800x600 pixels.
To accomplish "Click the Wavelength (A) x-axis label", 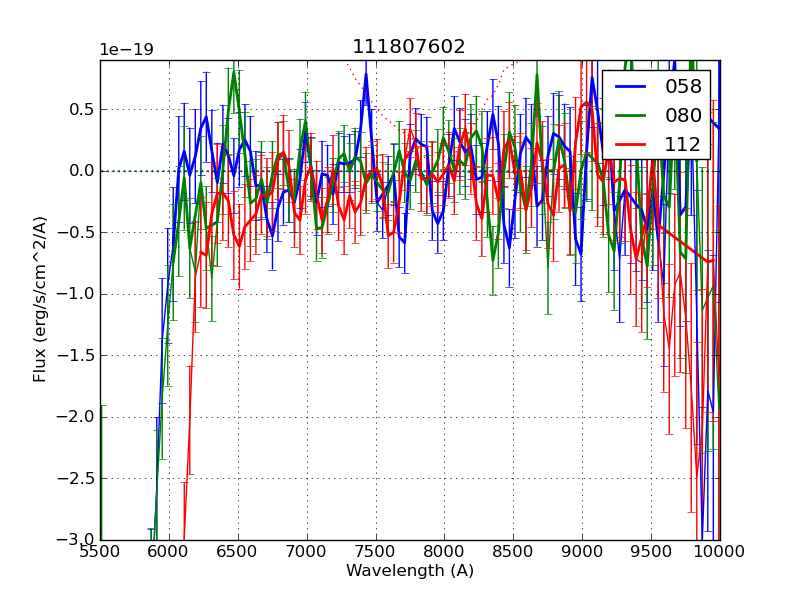I will (x=409, y=571).
